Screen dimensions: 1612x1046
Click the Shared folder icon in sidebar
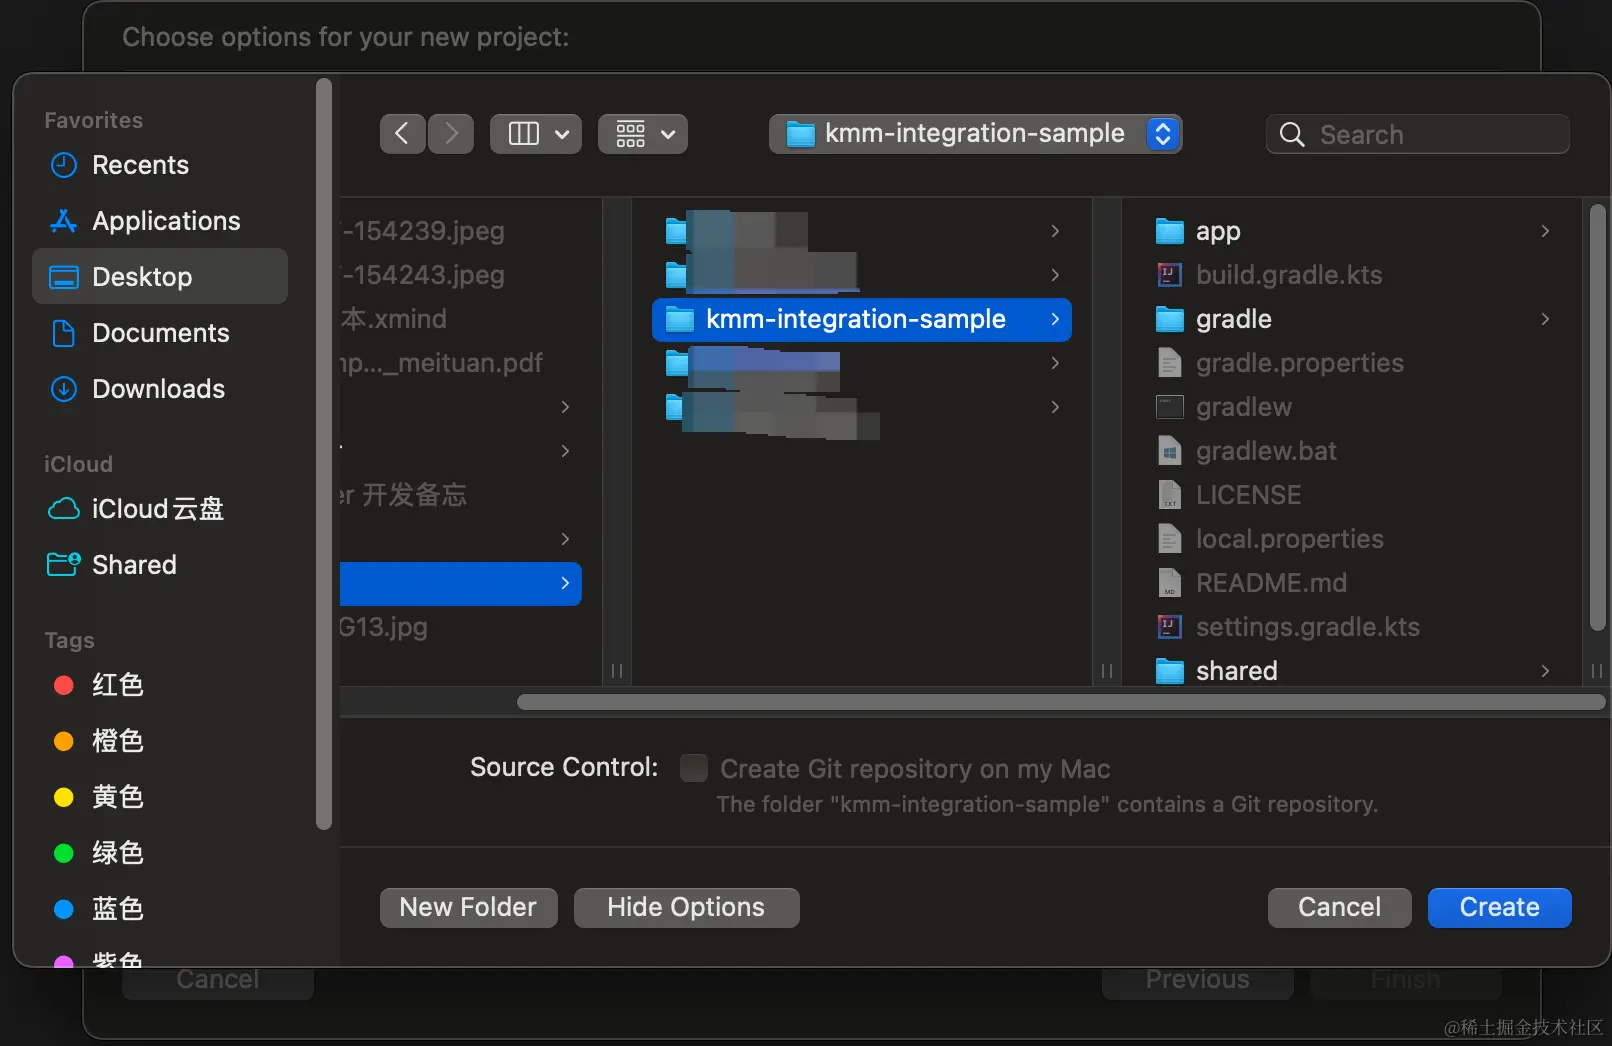tap(64, 565)
